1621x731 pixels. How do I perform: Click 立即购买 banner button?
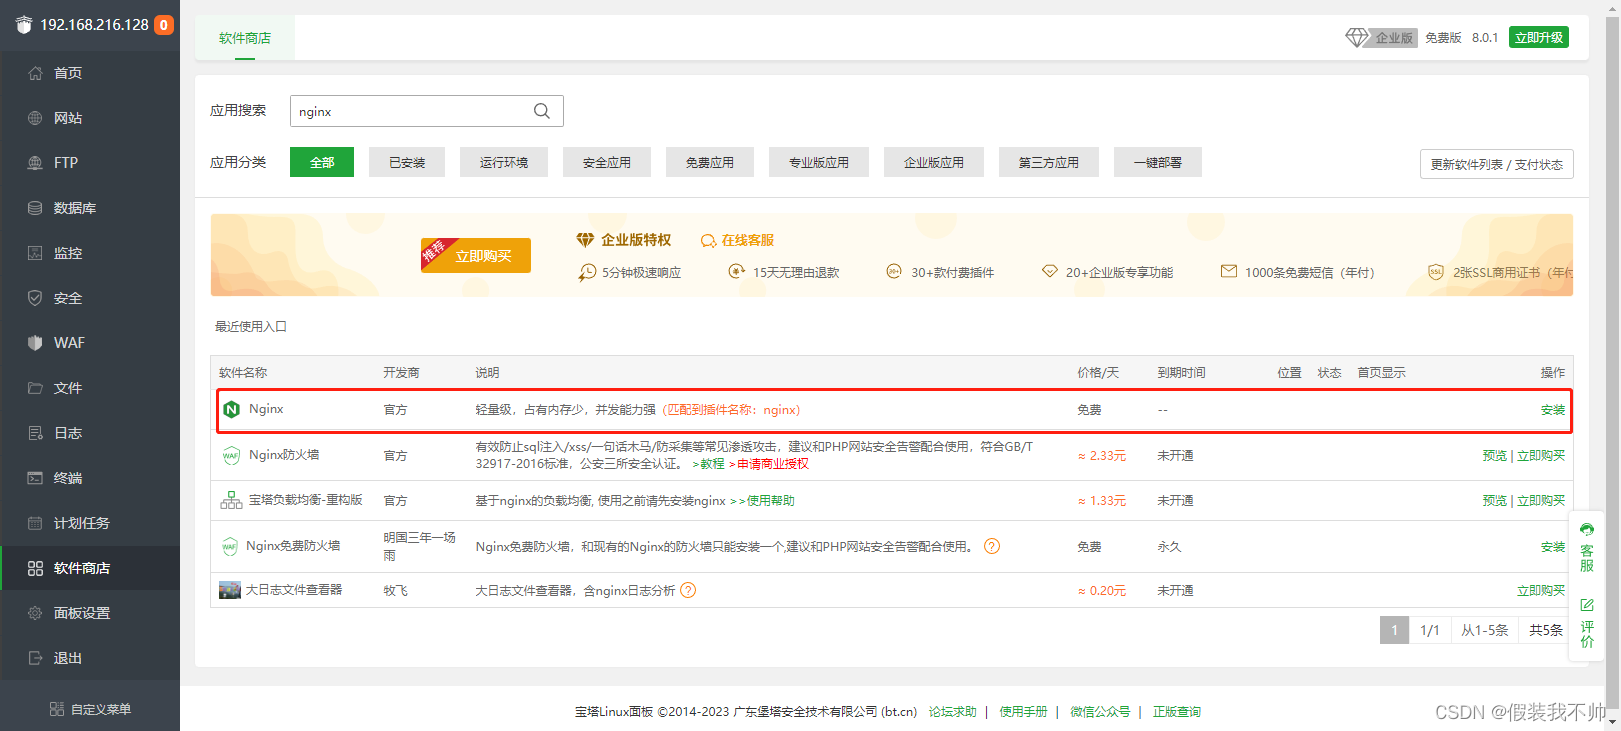(477, 256)
